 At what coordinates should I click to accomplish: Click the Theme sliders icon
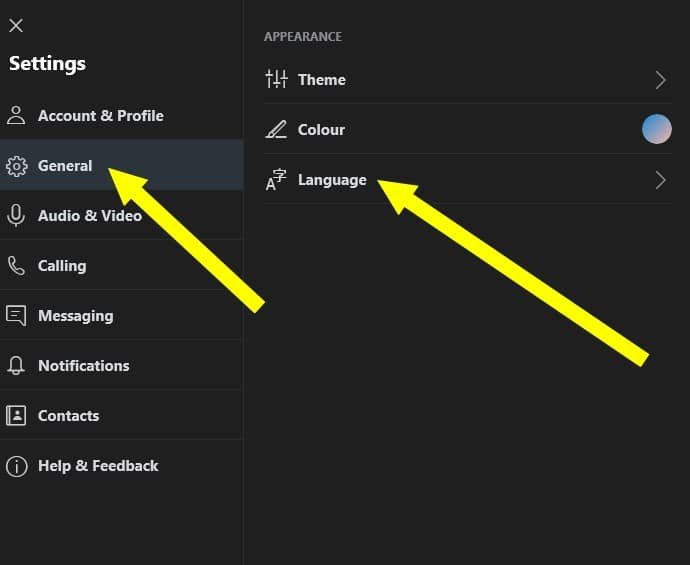click(x=276, y=79)
